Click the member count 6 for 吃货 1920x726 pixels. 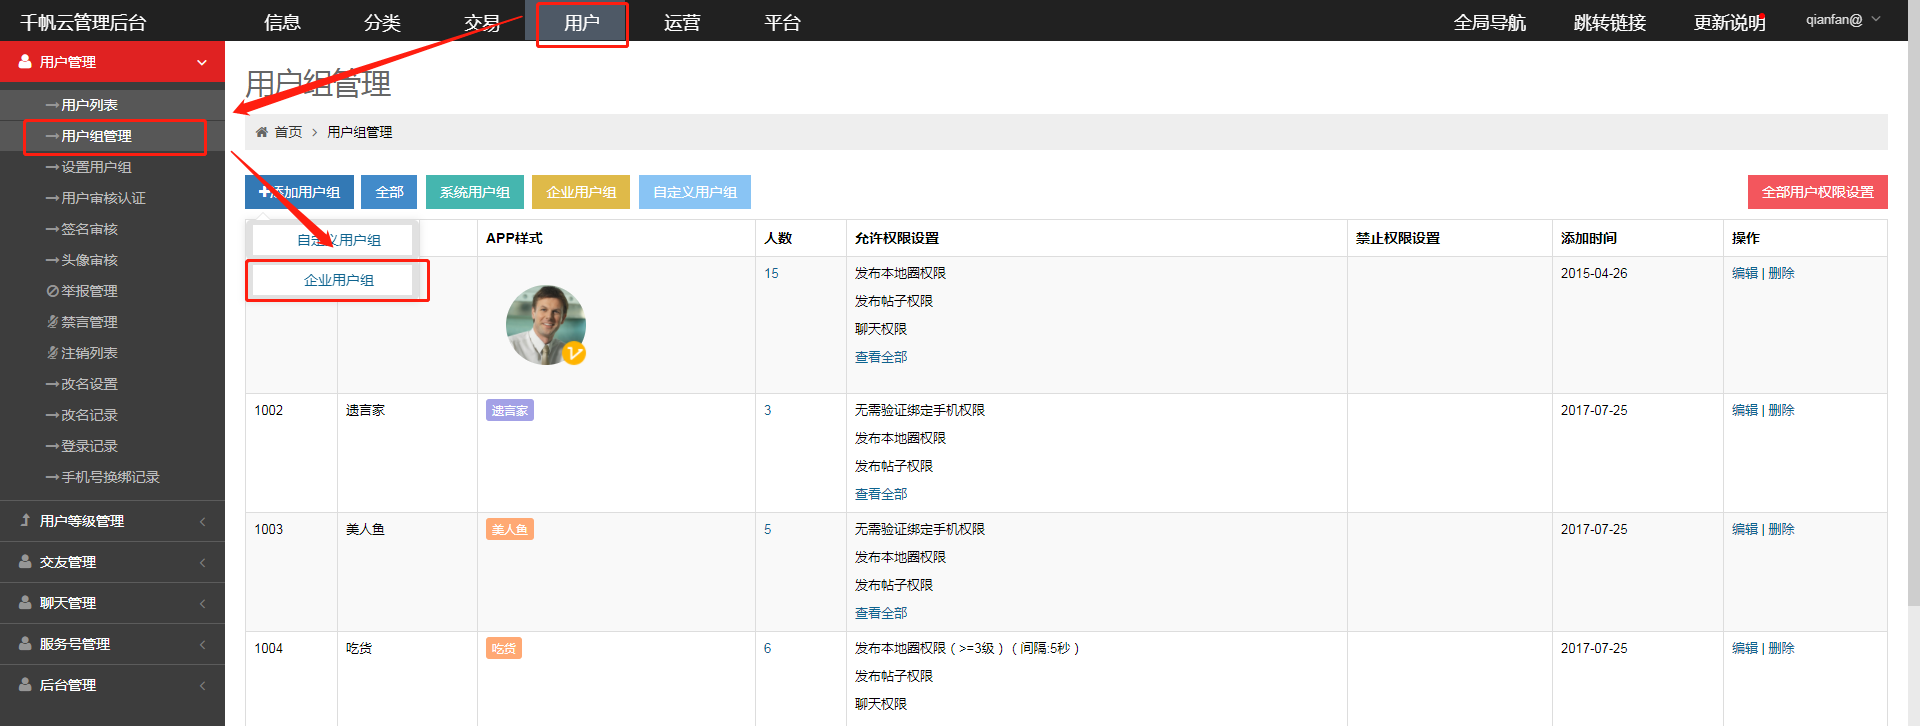point(768,648)
